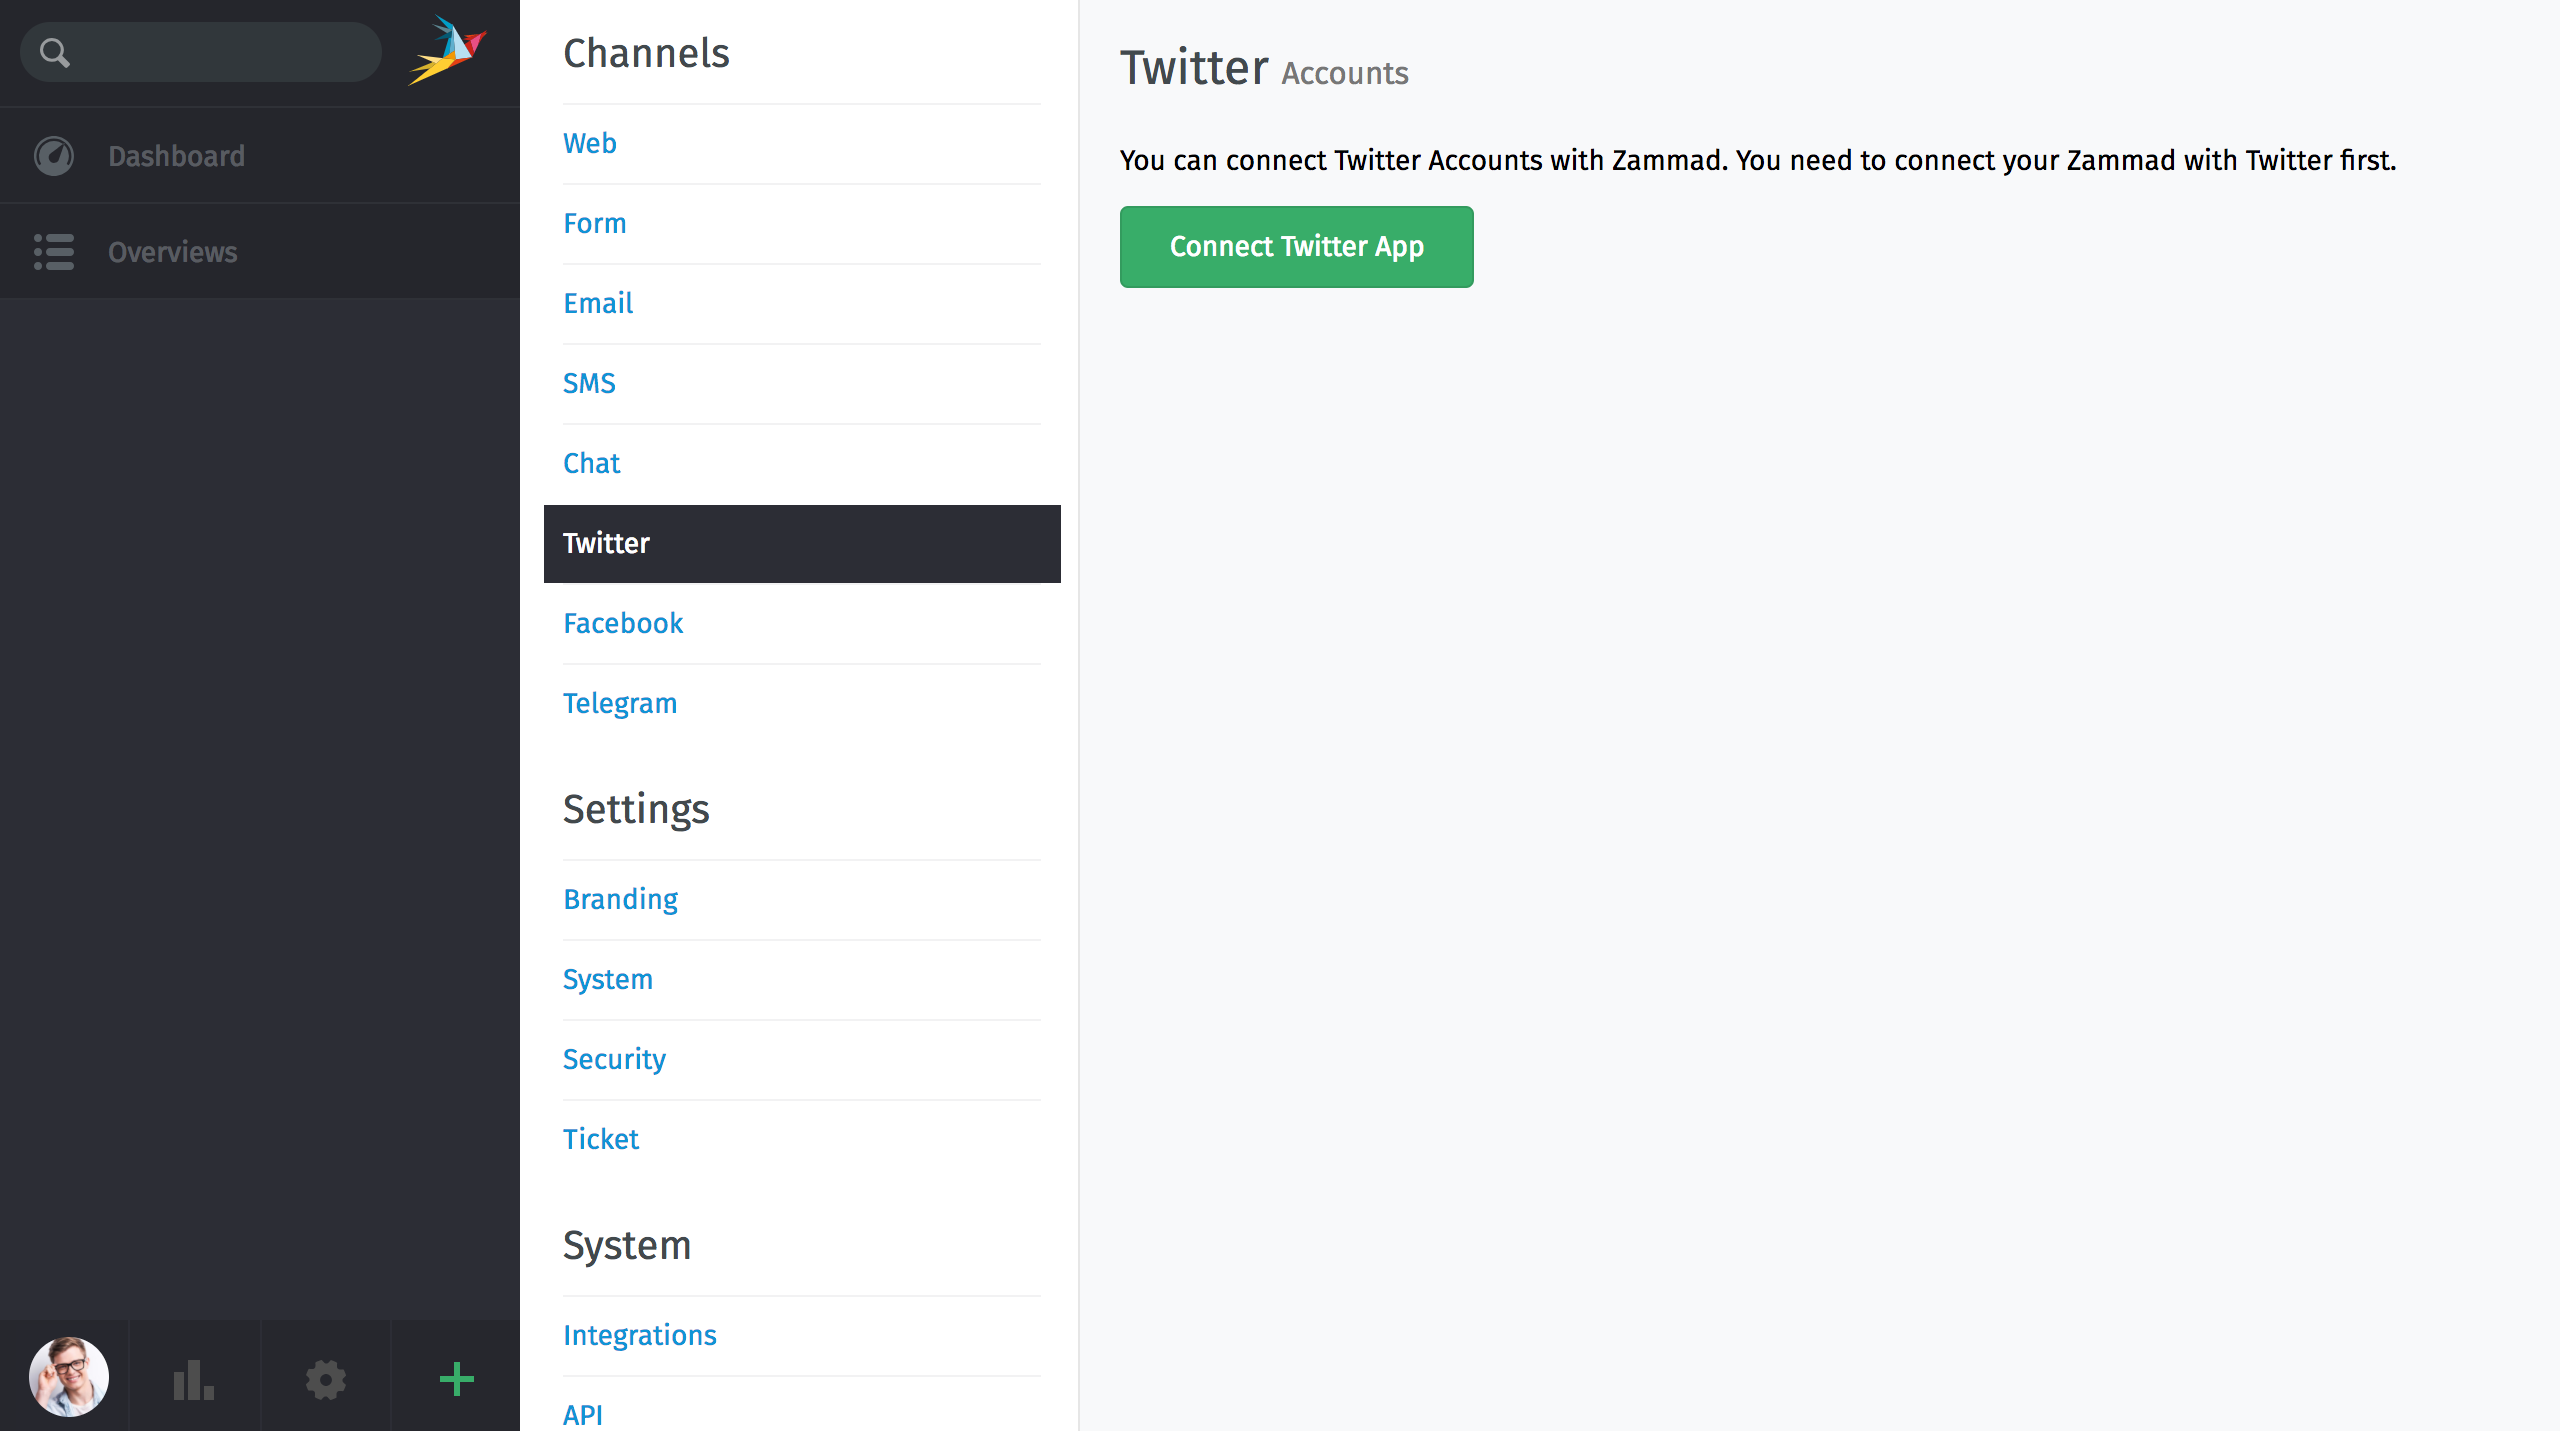Open Branding settings

[x=620, y=900]
